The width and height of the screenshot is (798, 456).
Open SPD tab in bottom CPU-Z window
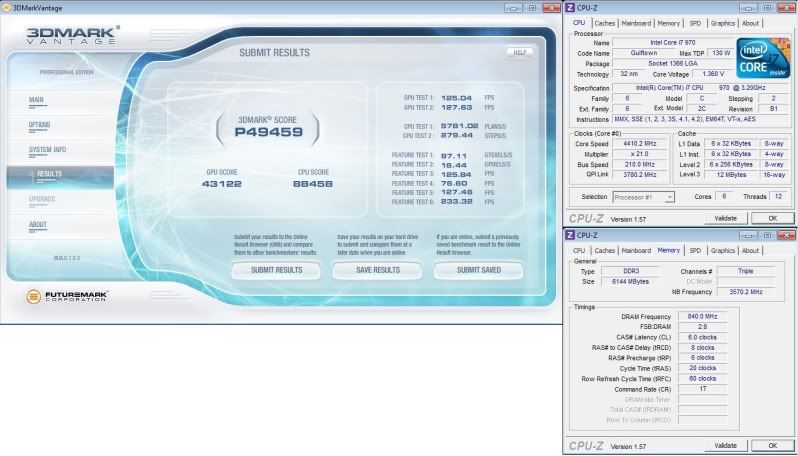(695, 251)
